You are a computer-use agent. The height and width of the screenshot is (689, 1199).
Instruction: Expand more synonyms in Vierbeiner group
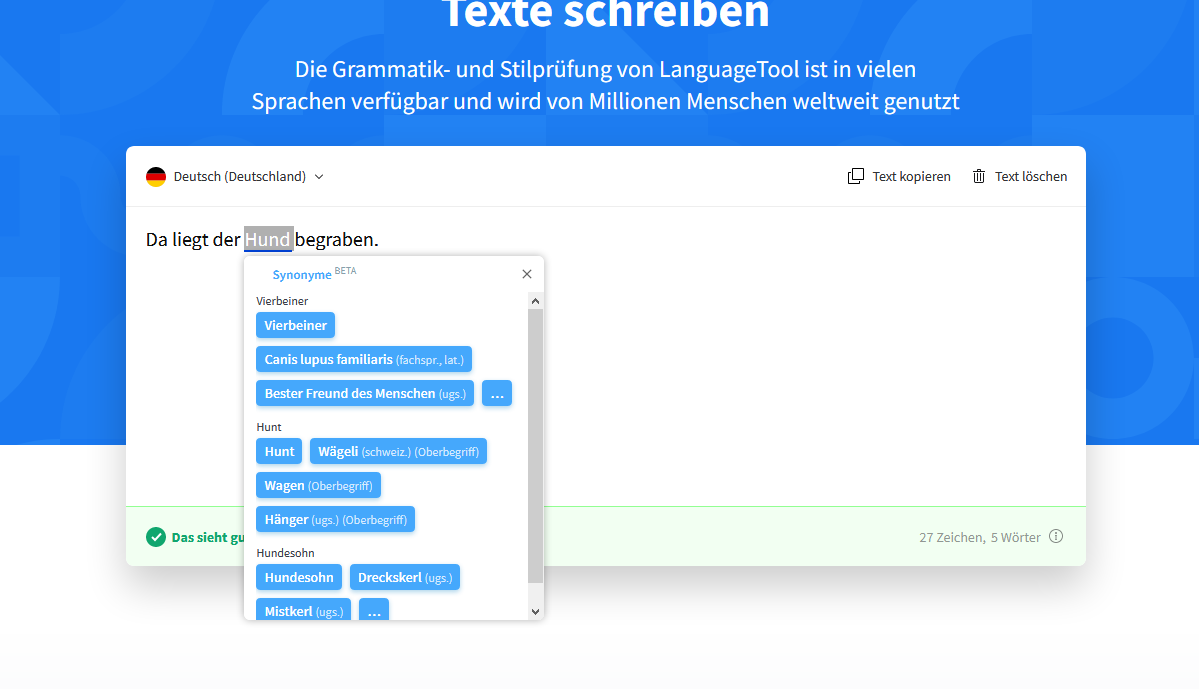tap(497, 393)
